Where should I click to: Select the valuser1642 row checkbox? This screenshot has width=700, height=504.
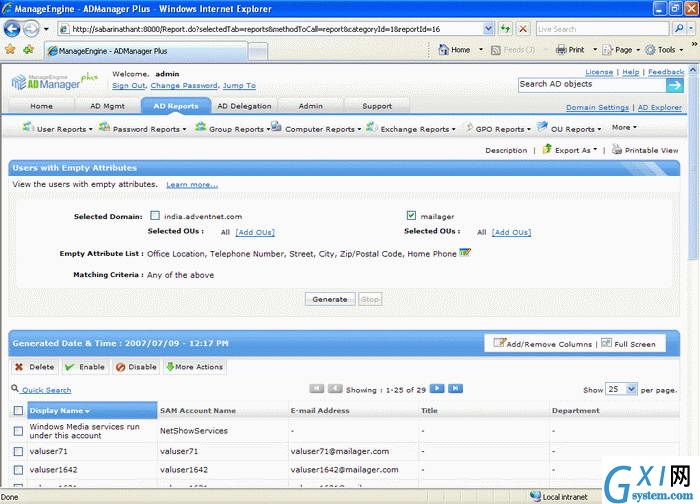pyautogui.click(x=18, y=470)
